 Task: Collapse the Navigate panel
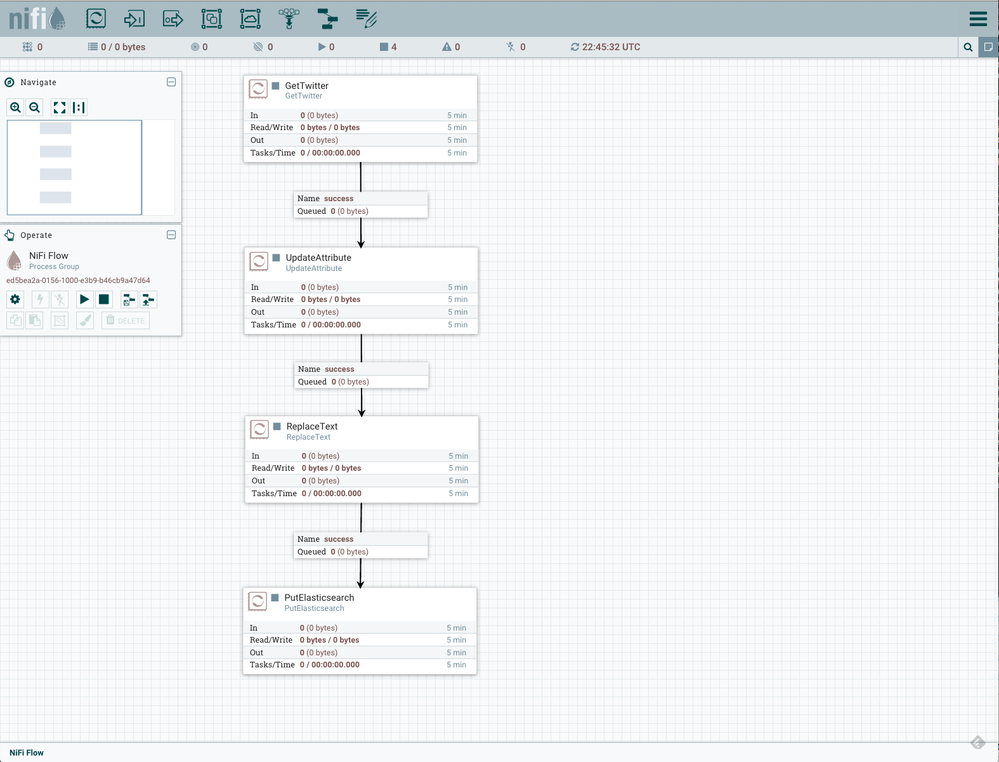click(x=171, y=82)
